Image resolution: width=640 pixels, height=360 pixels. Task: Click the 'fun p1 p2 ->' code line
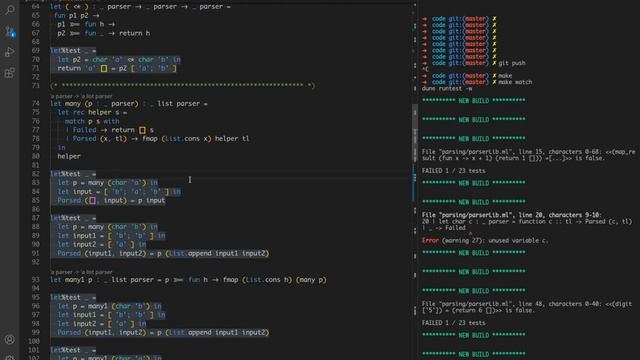76,16
